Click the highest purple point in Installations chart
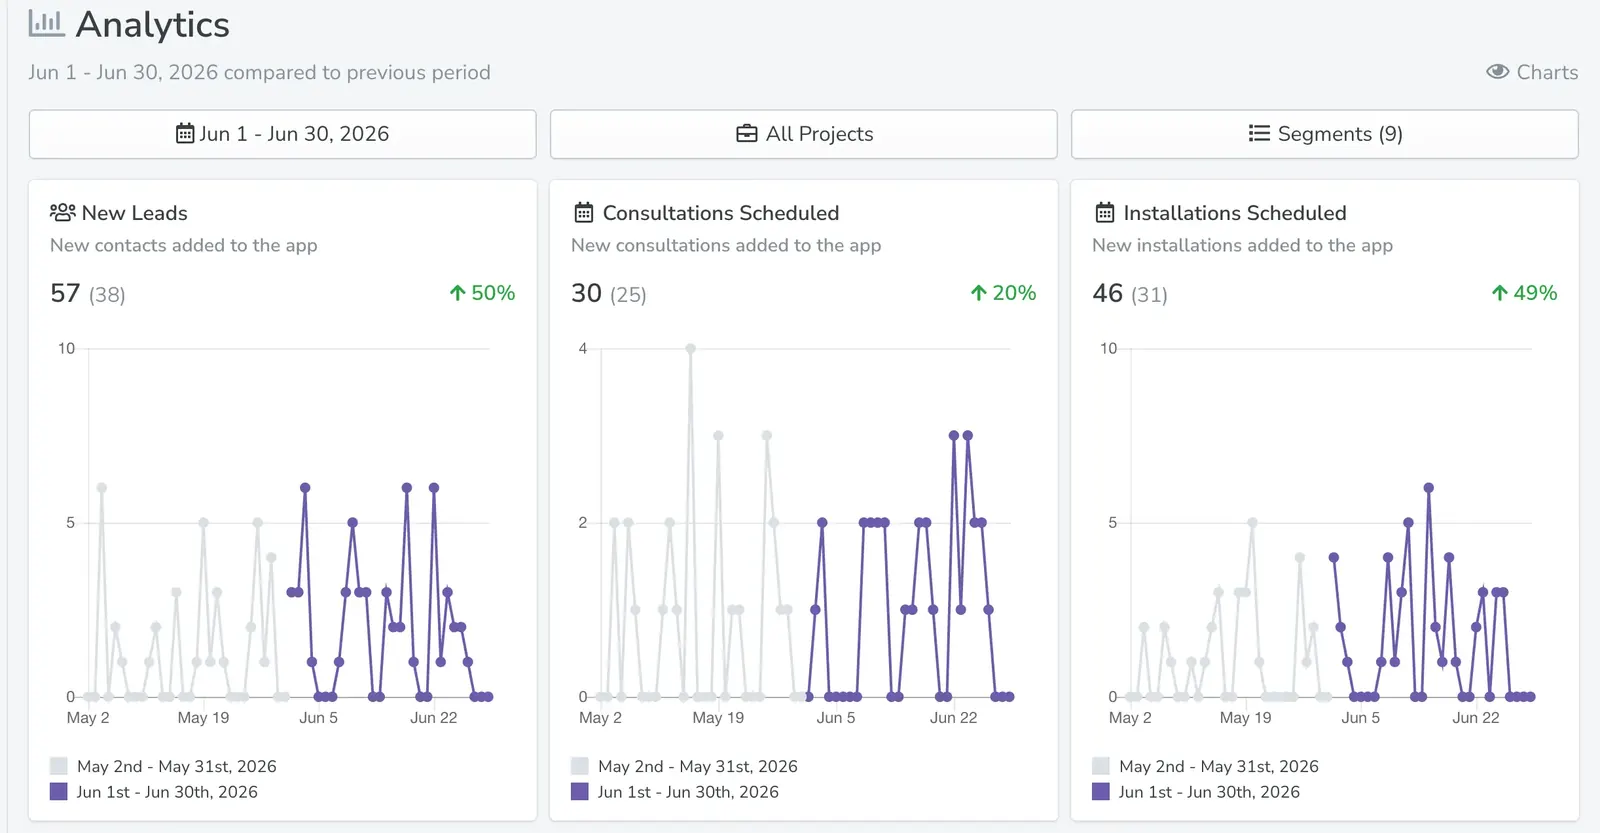The width and height of the screenshot is (1600, 833). [x=1429, y=488]
